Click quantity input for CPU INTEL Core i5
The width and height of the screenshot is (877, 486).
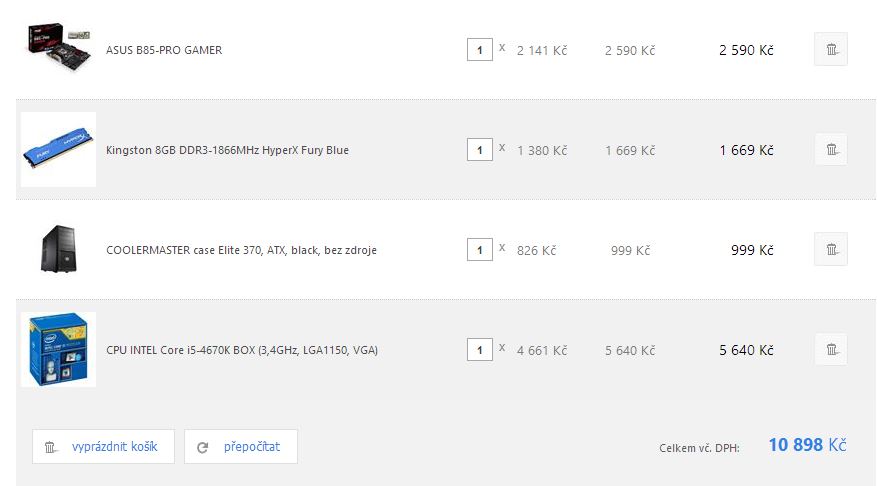(479, 350)
